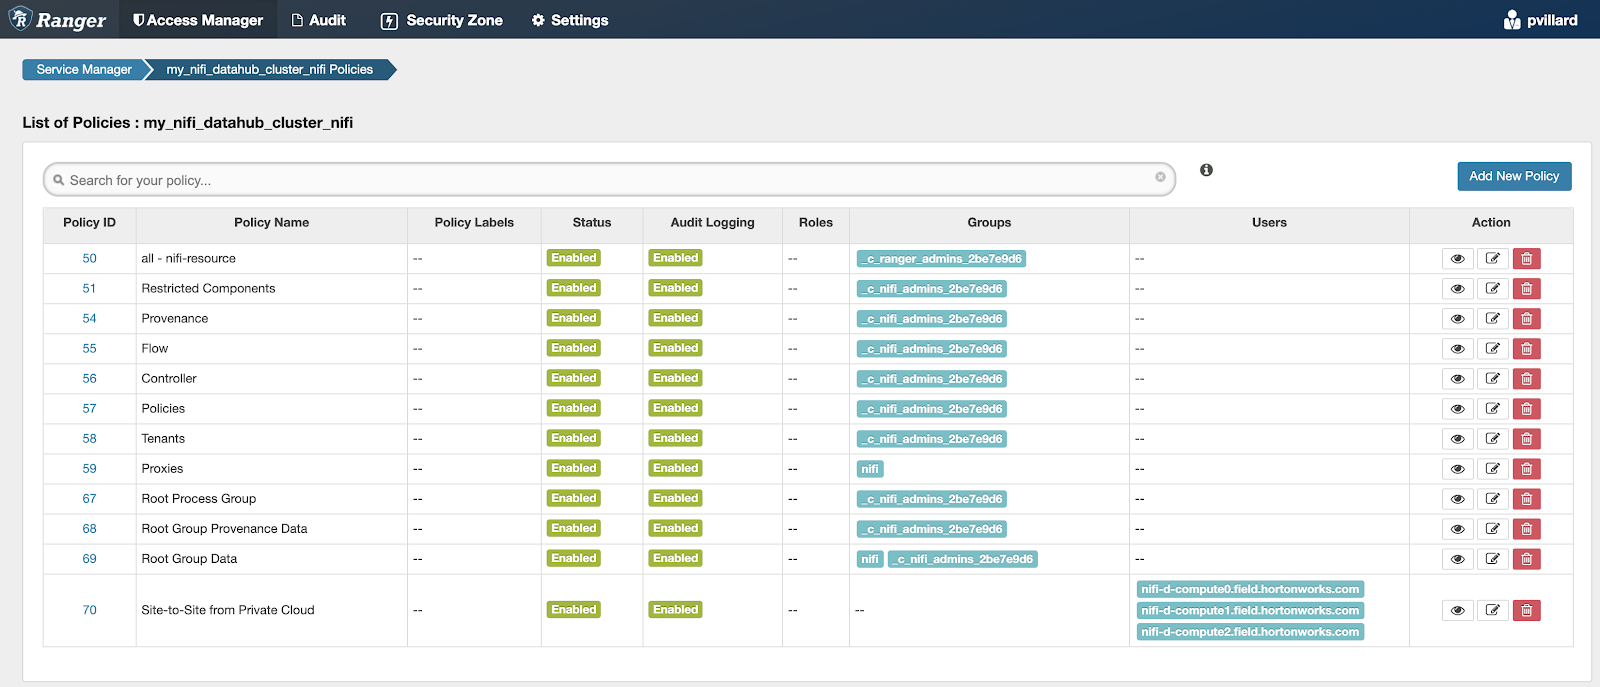Delete Site-to-Site from Private Cloud policy
Image resolution: width=1600 pixels, height=687 pixels.
coord(1526,611)
